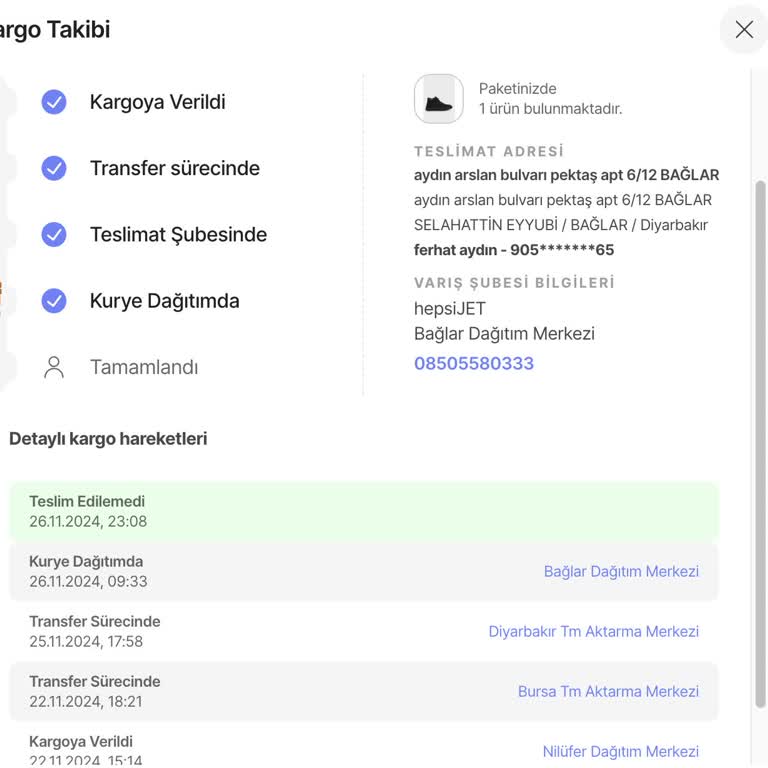
Task: Click the 26.11.2024, 23:08 timestamp
Action: [88, 522]
